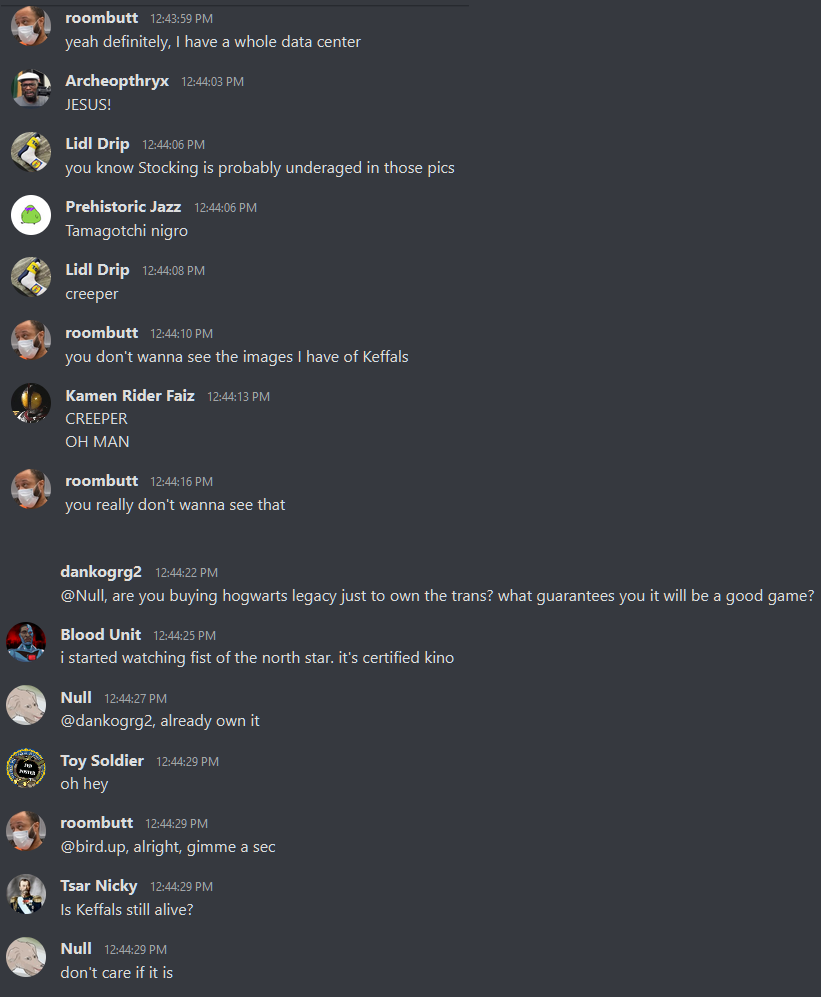This screenshot has width=821, height=997.
Task: Open Null's avatar beside "don't care if it is"
Action: [x=26, y=956]
